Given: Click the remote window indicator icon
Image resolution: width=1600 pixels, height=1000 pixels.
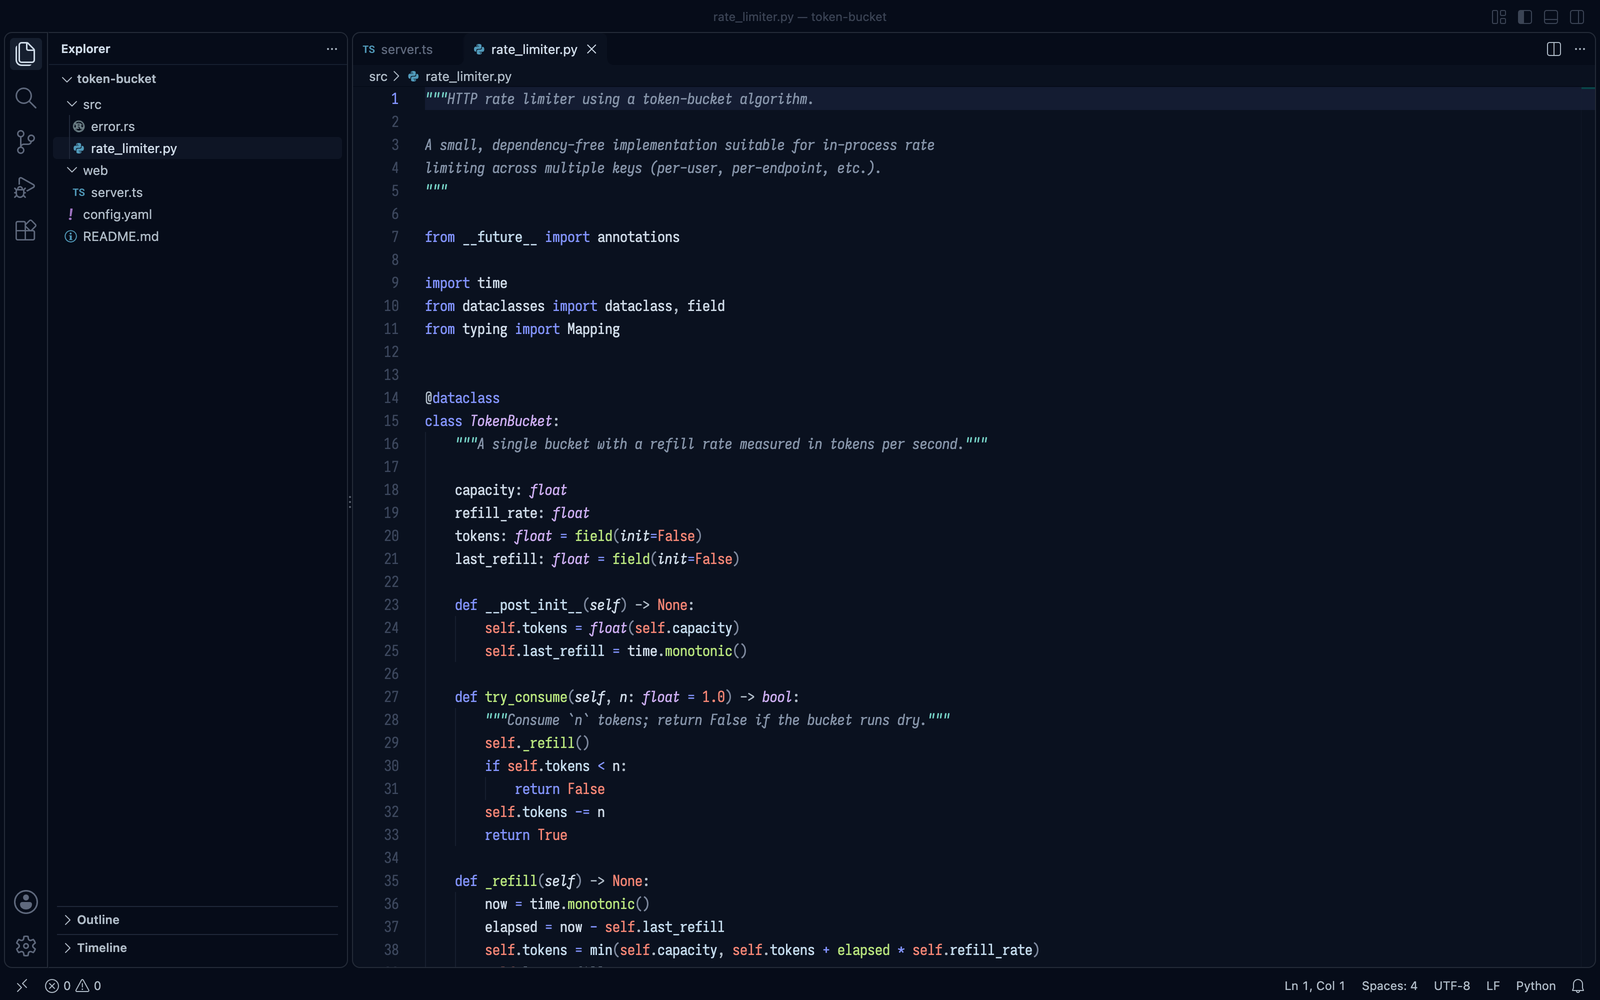Looking at the screenshot, I should 22,986.
